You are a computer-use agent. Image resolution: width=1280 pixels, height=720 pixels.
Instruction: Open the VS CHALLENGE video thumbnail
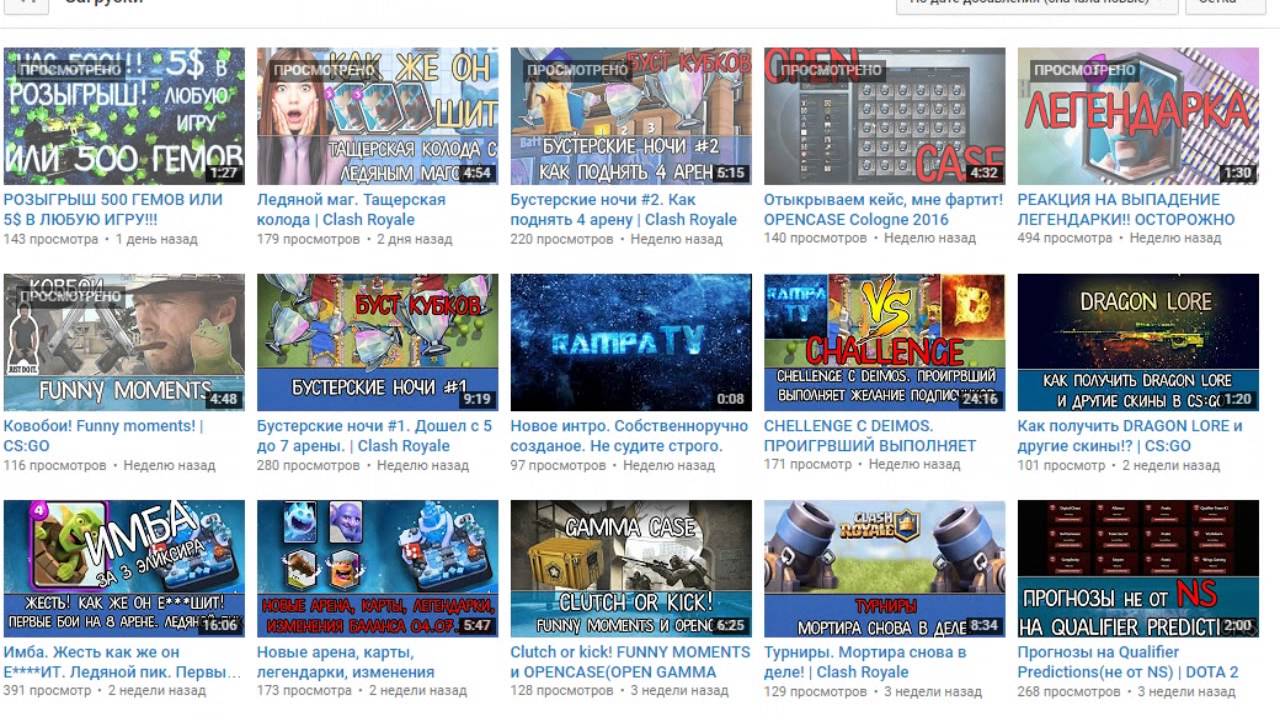(884, 342)
